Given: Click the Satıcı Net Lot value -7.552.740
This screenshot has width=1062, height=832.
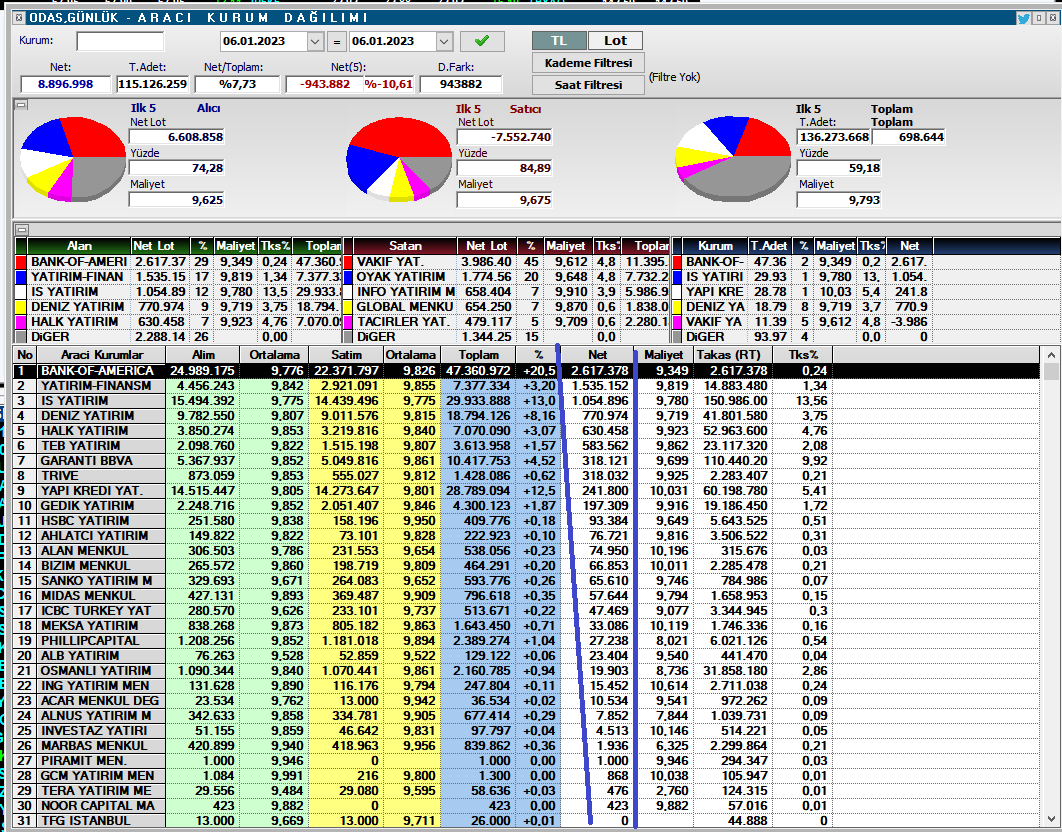Looking at the screenshot, I should [x=505, y=137].
